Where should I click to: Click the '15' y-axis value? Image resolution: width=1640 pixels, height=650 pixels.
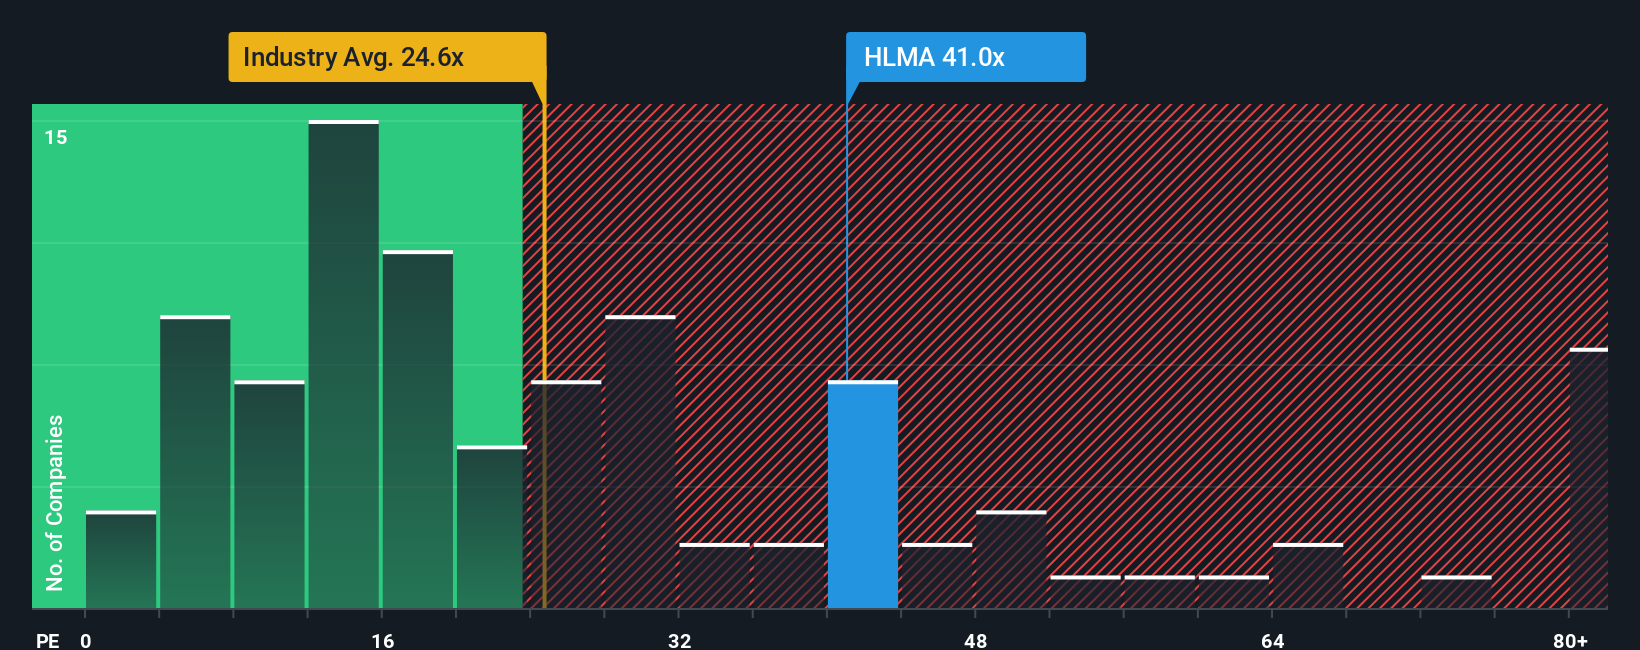(x=56, y=137)
